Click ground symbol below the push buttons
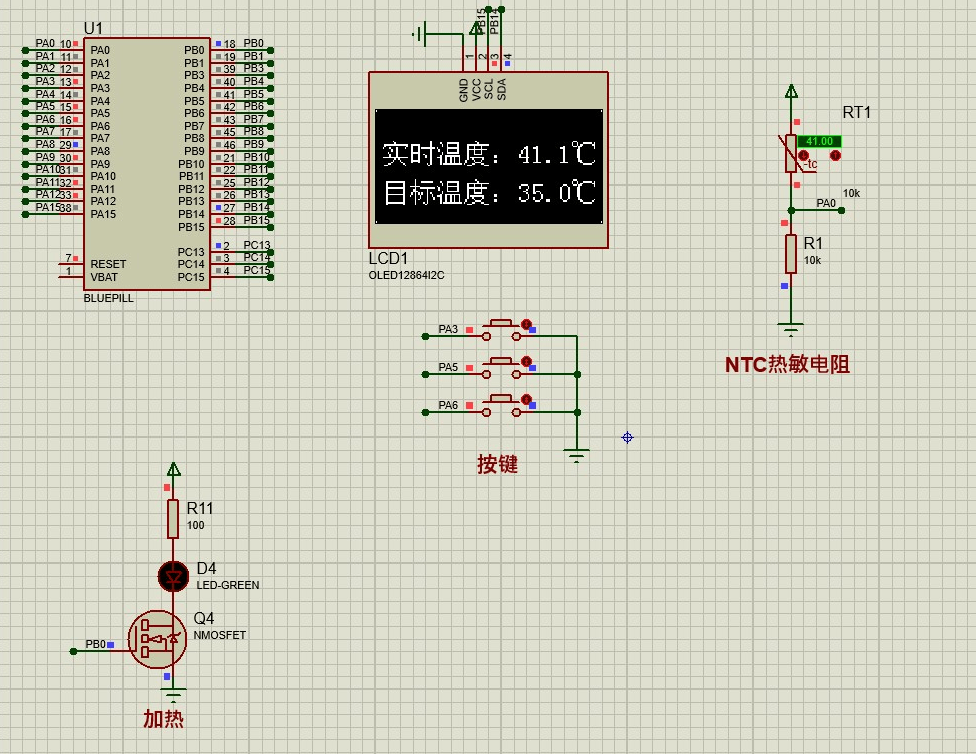Viewport: 976px width, 754px height. [x=577, y=455]
